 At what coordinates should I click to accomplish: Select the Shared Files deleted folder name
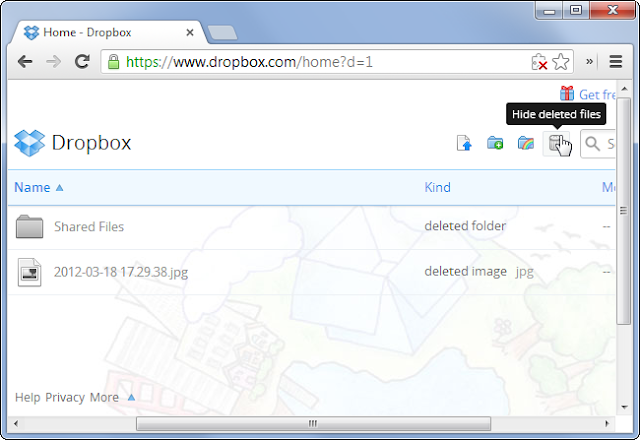89,227
